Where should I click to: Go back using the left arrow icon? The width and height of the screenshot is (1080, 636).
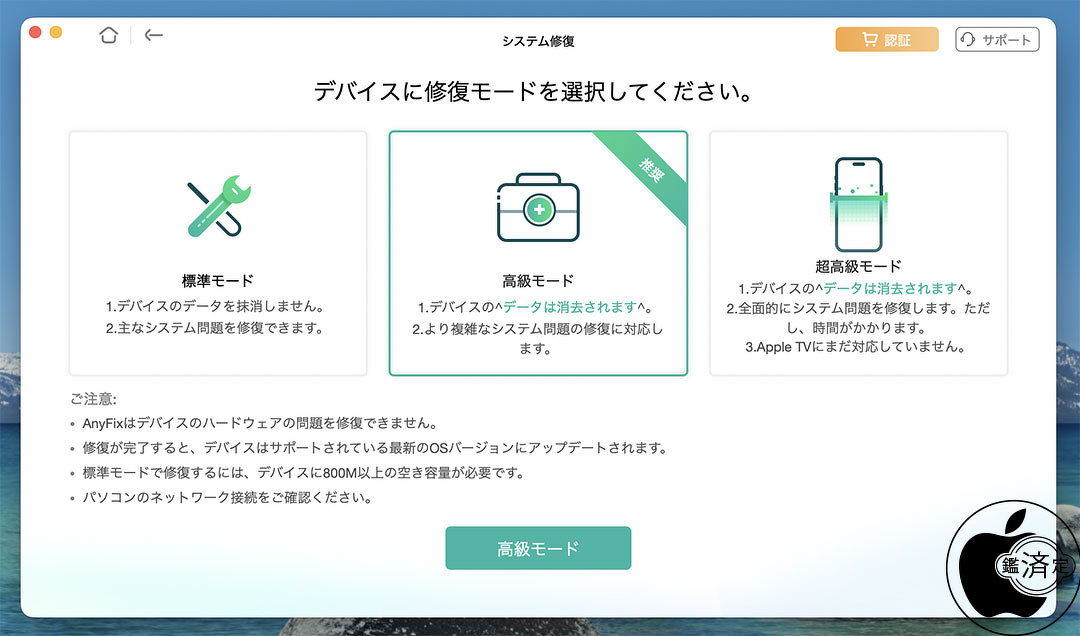pos(153,35)
